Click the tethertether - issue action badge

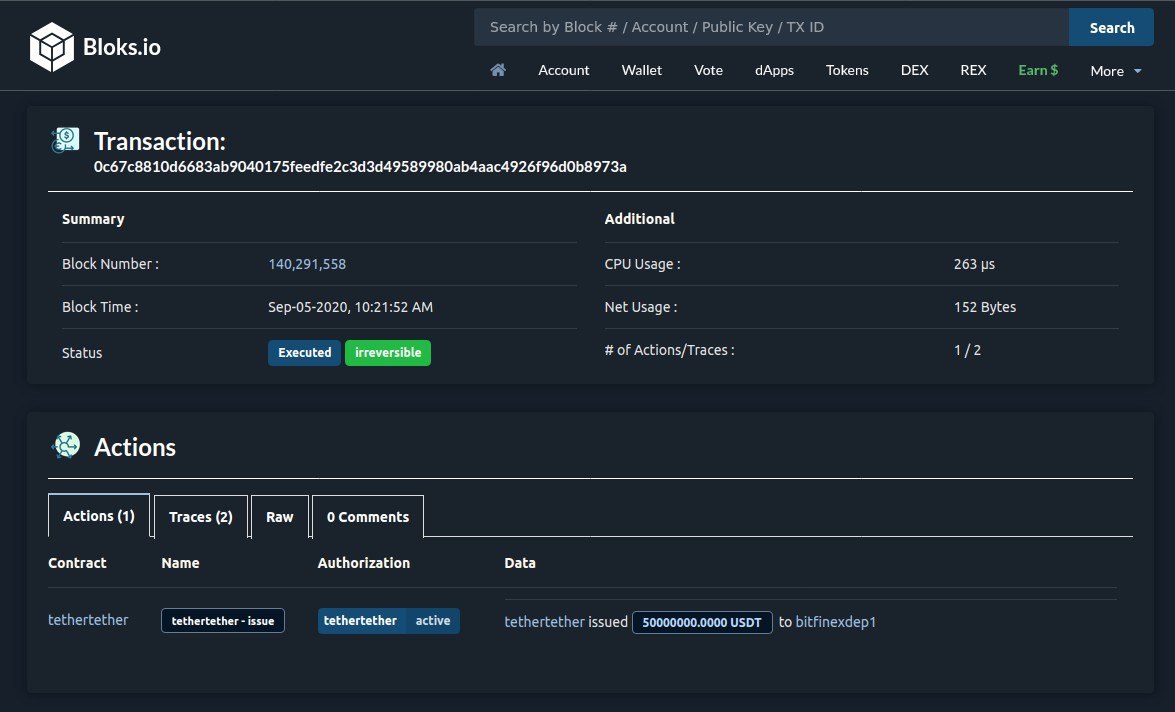pos(223,621)
